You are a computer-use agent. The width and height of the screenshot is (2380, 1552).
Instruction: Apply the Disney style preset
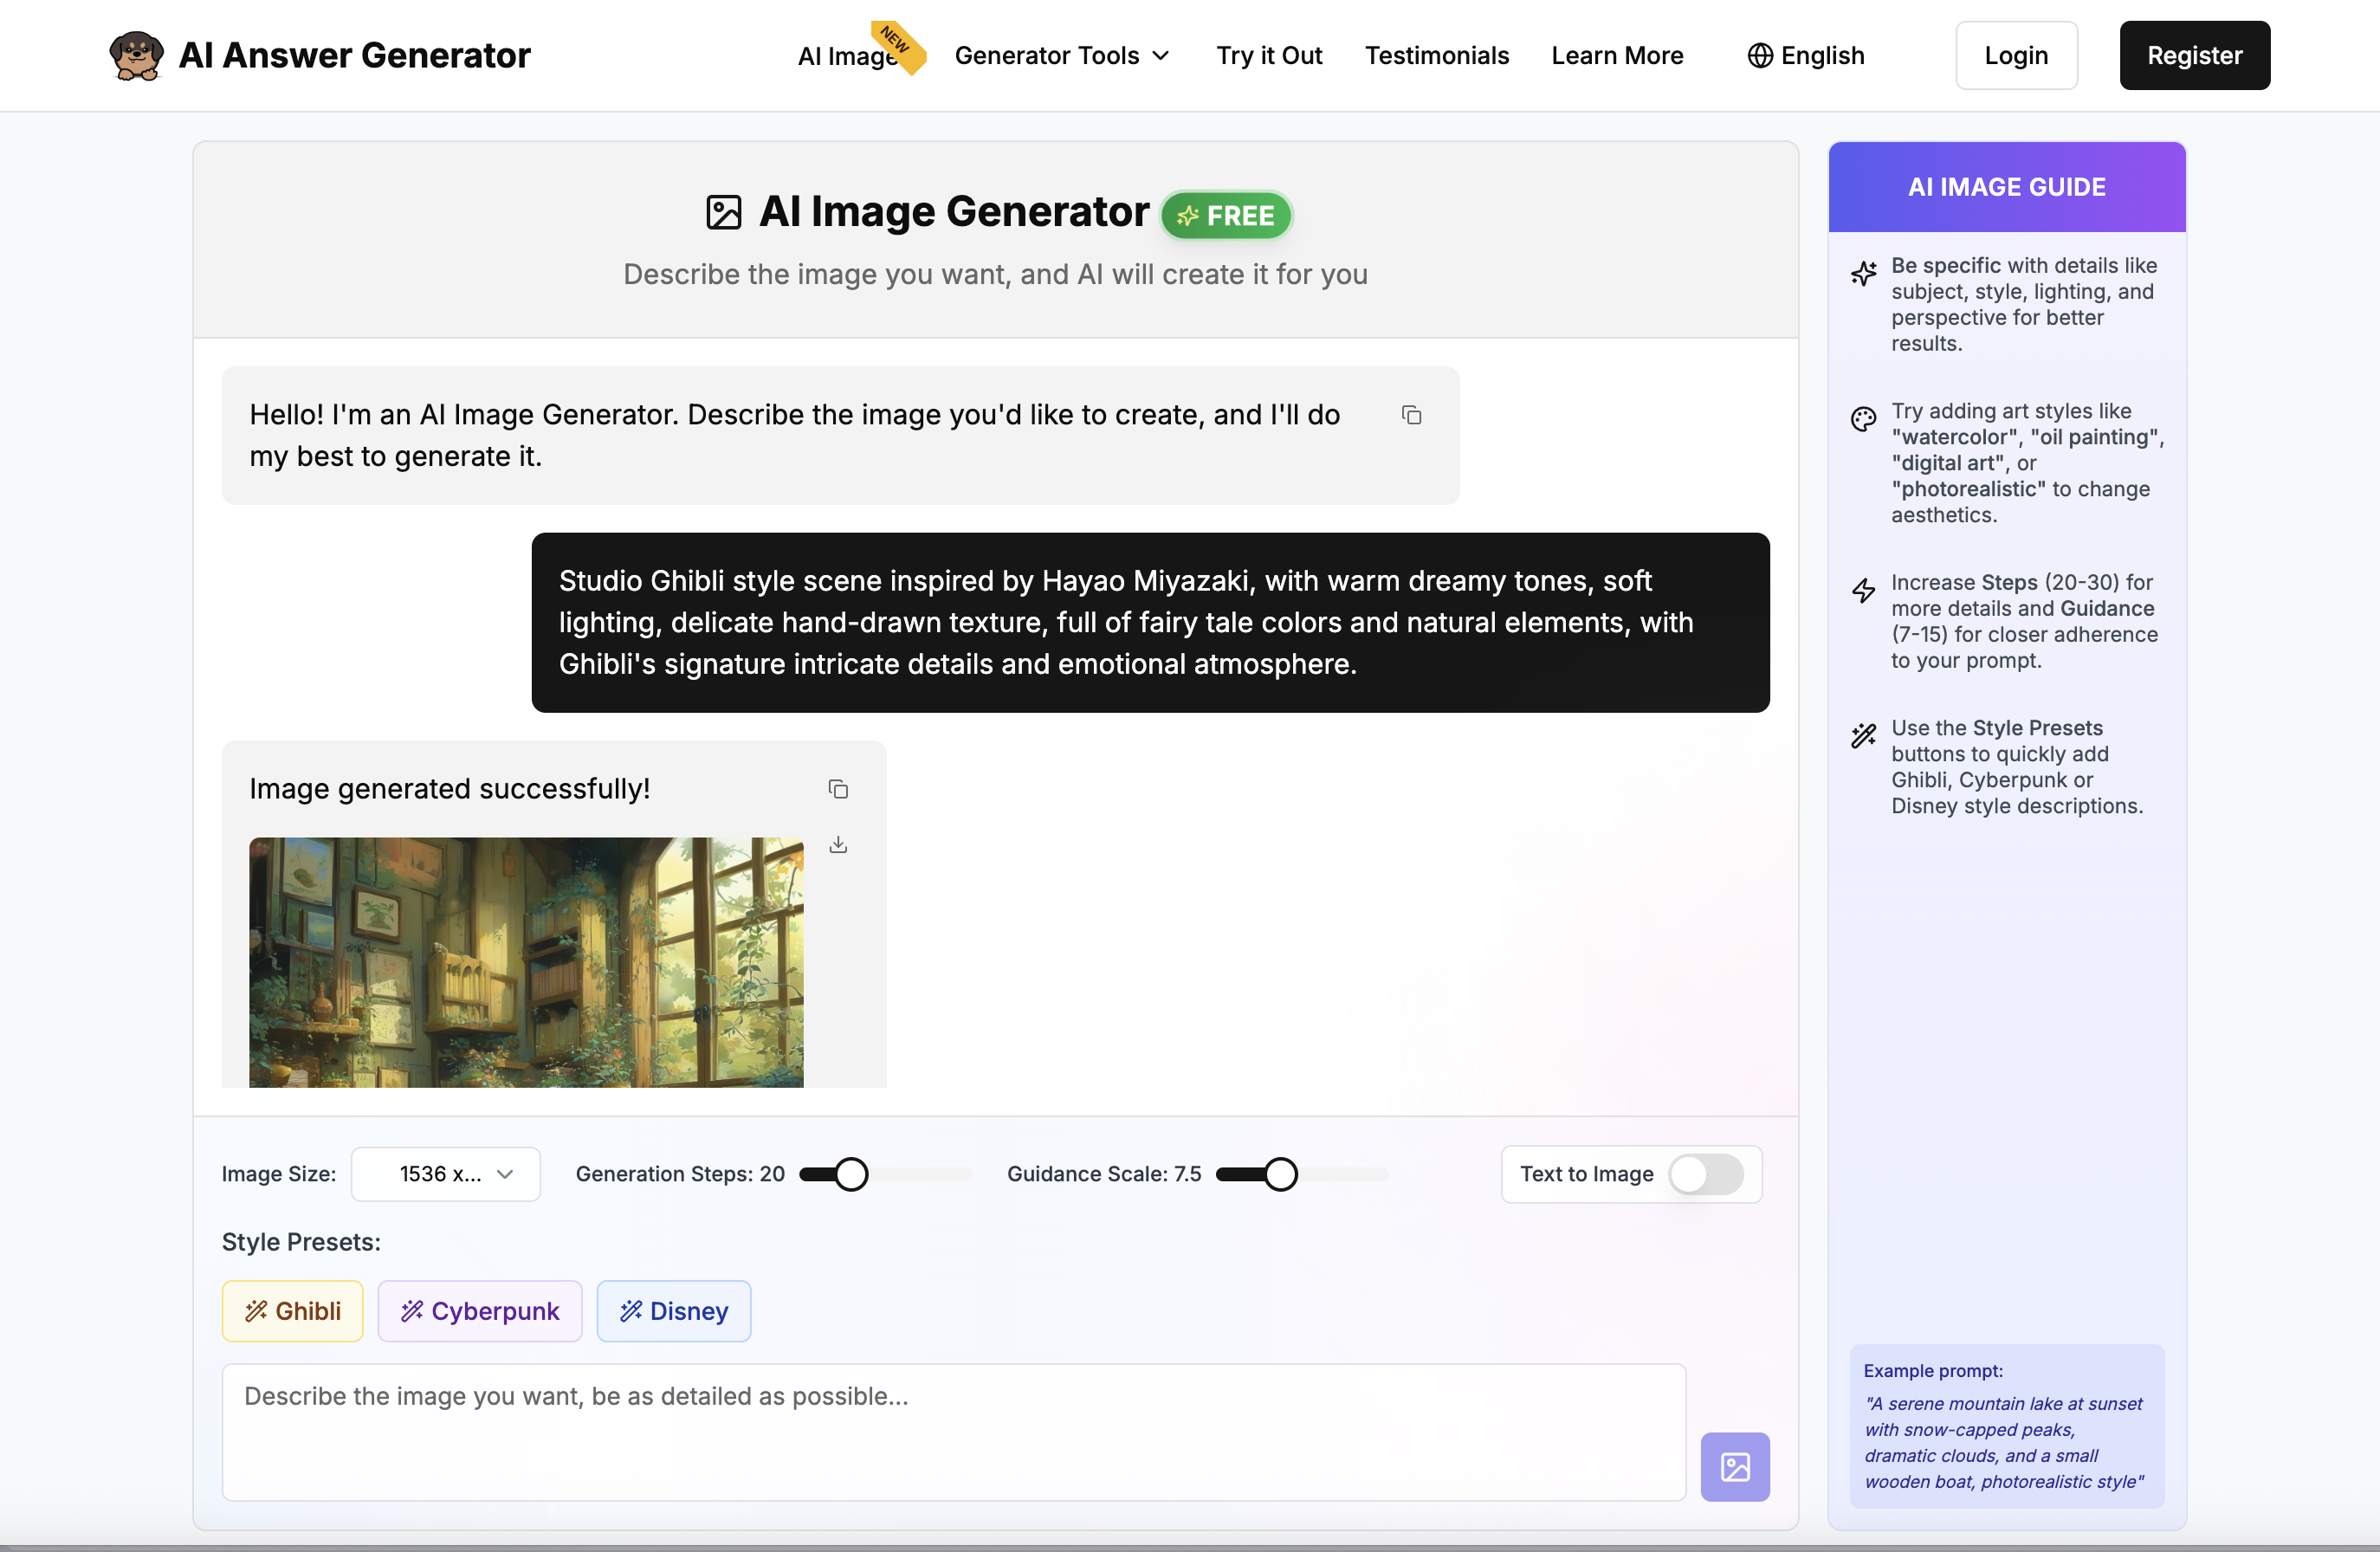coord(674,1311)
